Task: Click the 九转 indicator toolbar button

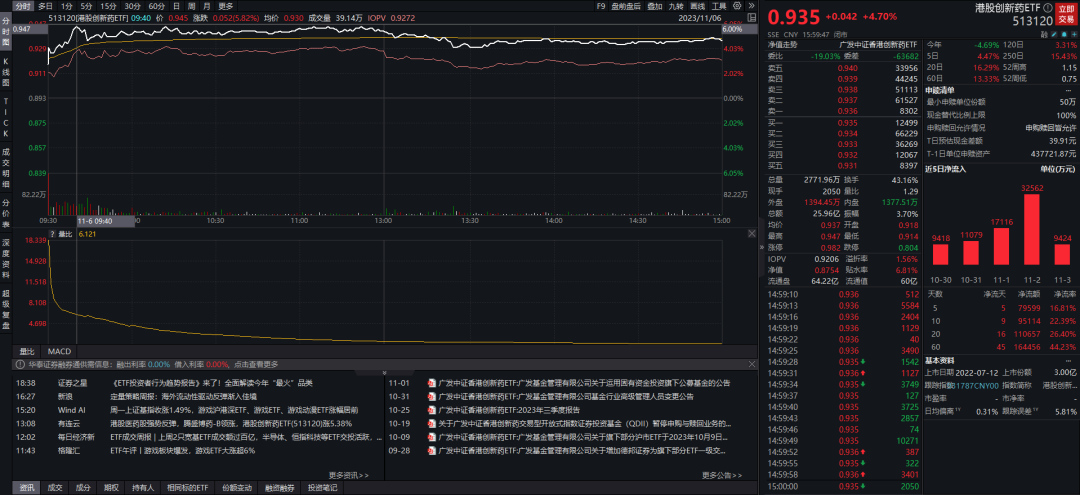Action: tap(676, 6)
